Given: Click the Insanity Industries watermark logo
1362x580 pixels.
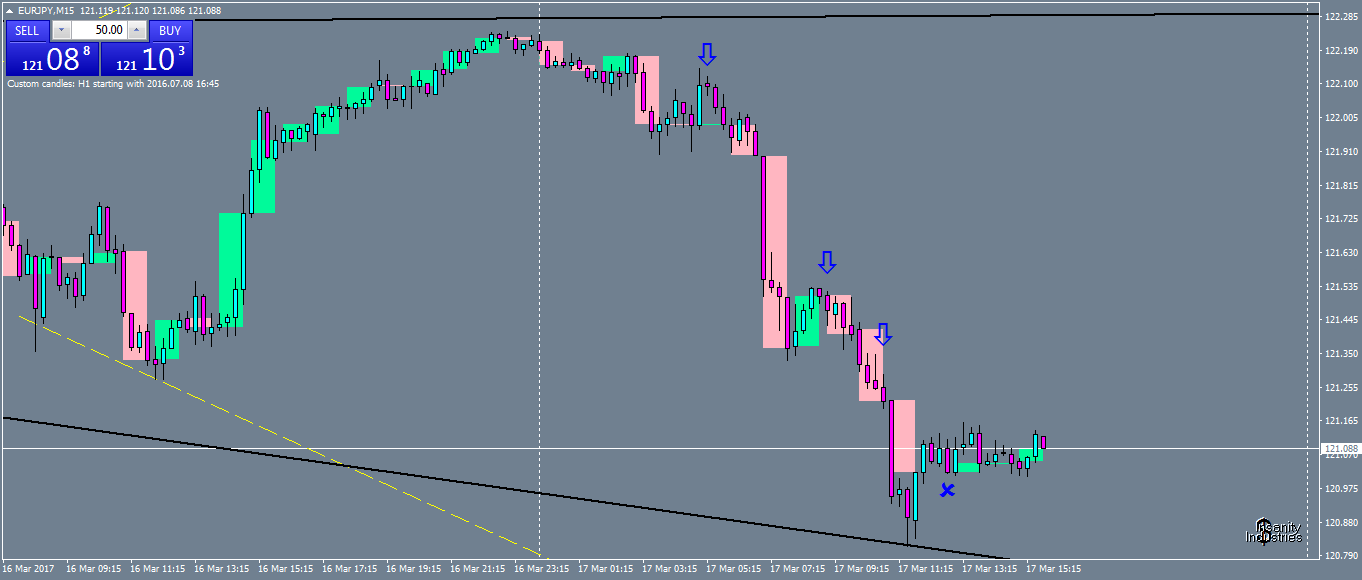Looking at the screenshot, I should pyautogui.click(x=1275, y=532).
